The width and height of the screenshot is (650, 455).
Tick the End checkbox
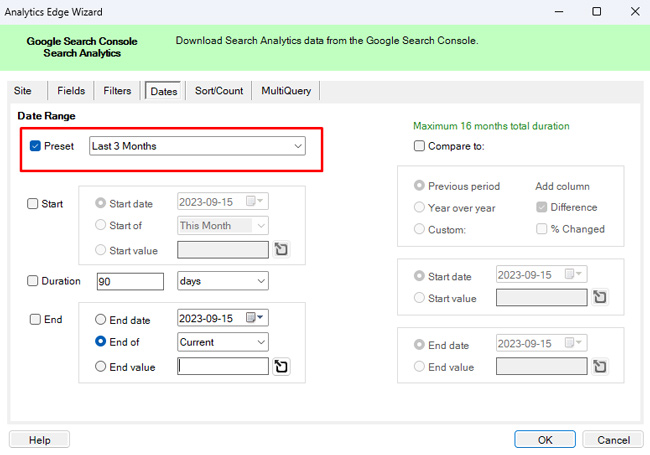36,320
